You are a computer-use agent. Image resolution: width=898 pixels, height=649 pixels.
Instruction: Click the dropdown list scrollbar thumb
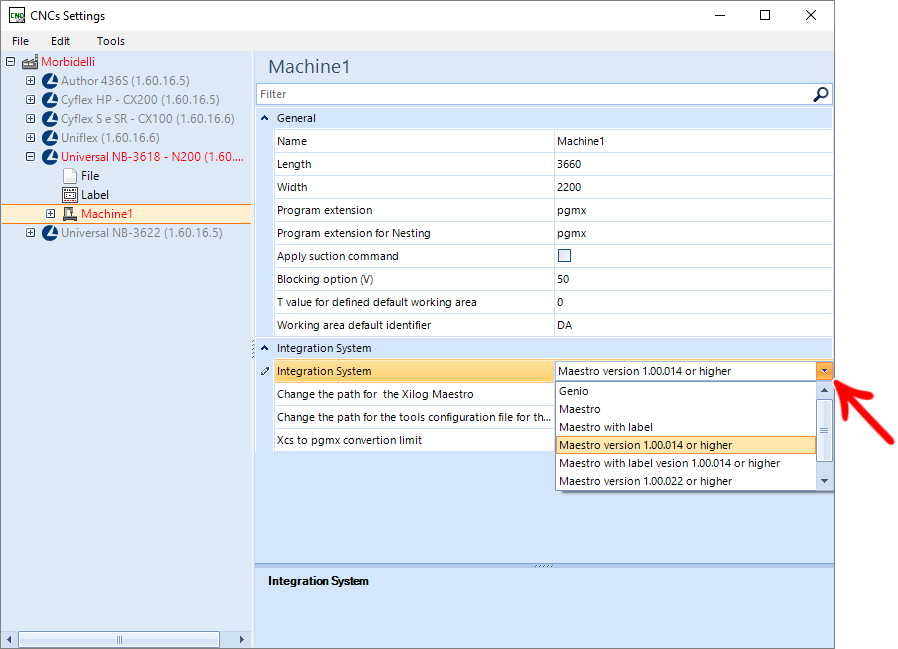pyautogui.click(x=824, y=430)
